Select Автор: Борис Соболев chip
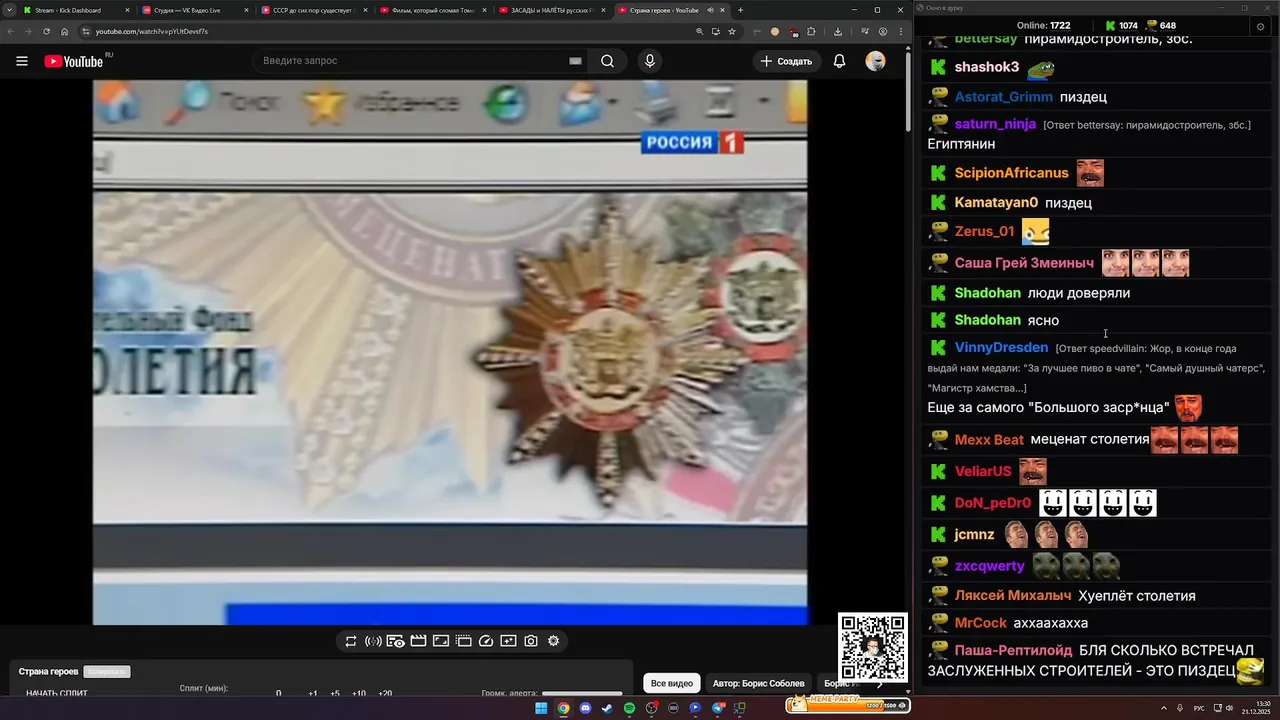Image resolution: width=1280 pixels, height=720 pixels. [x=758, y=683]
